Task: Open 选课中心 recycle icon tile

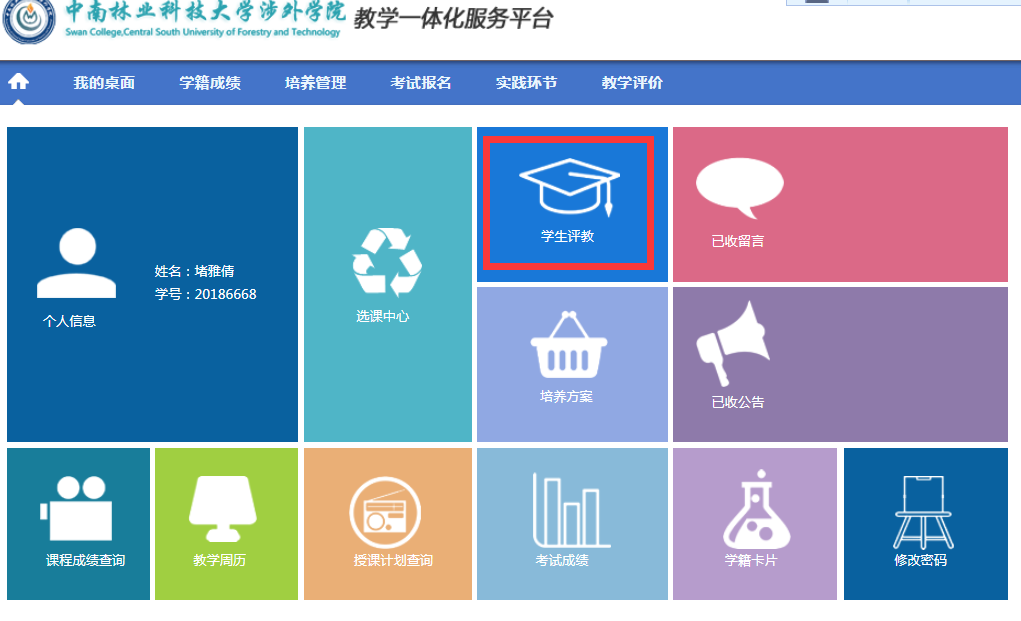Action: [x=386, y=263]
